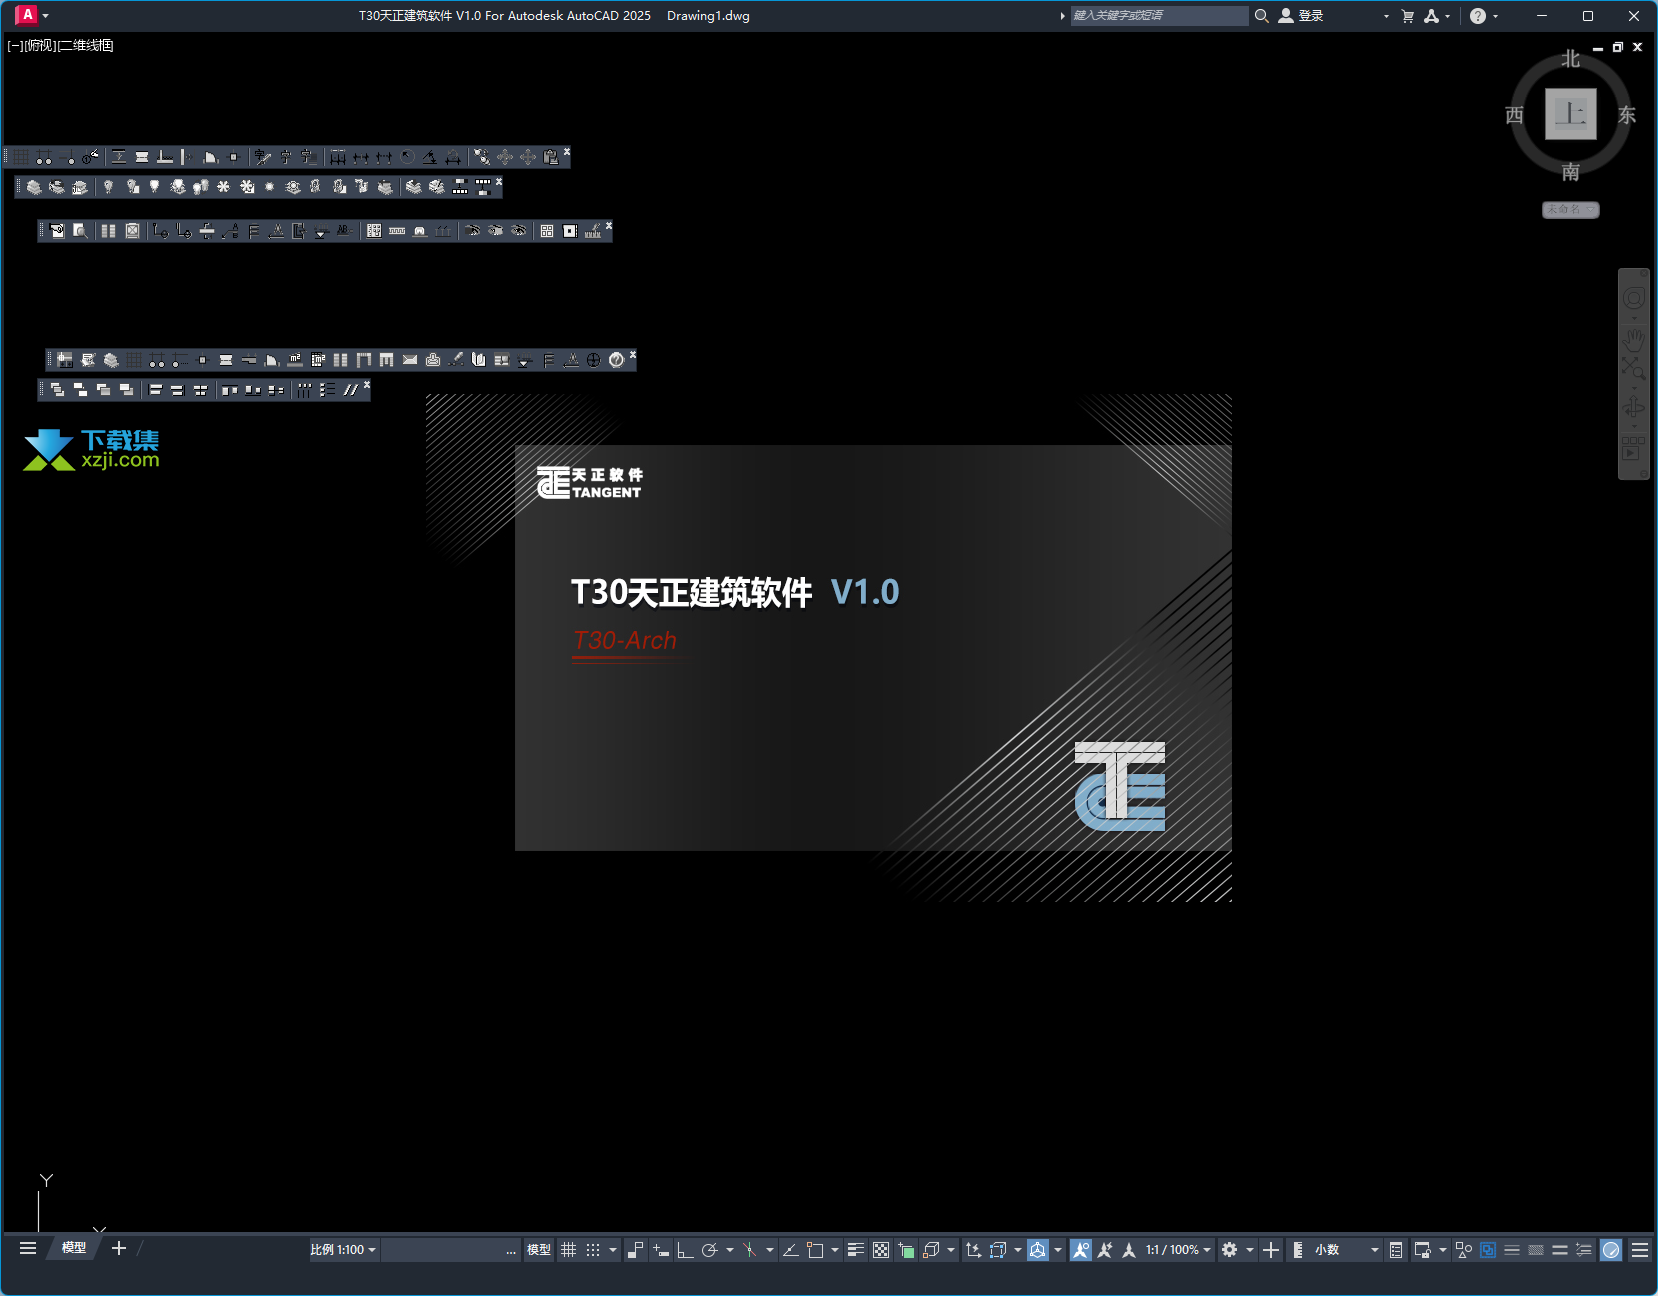Toggle annotation visibility in status bar

pyautogui.click(x=1081, y=1250)
